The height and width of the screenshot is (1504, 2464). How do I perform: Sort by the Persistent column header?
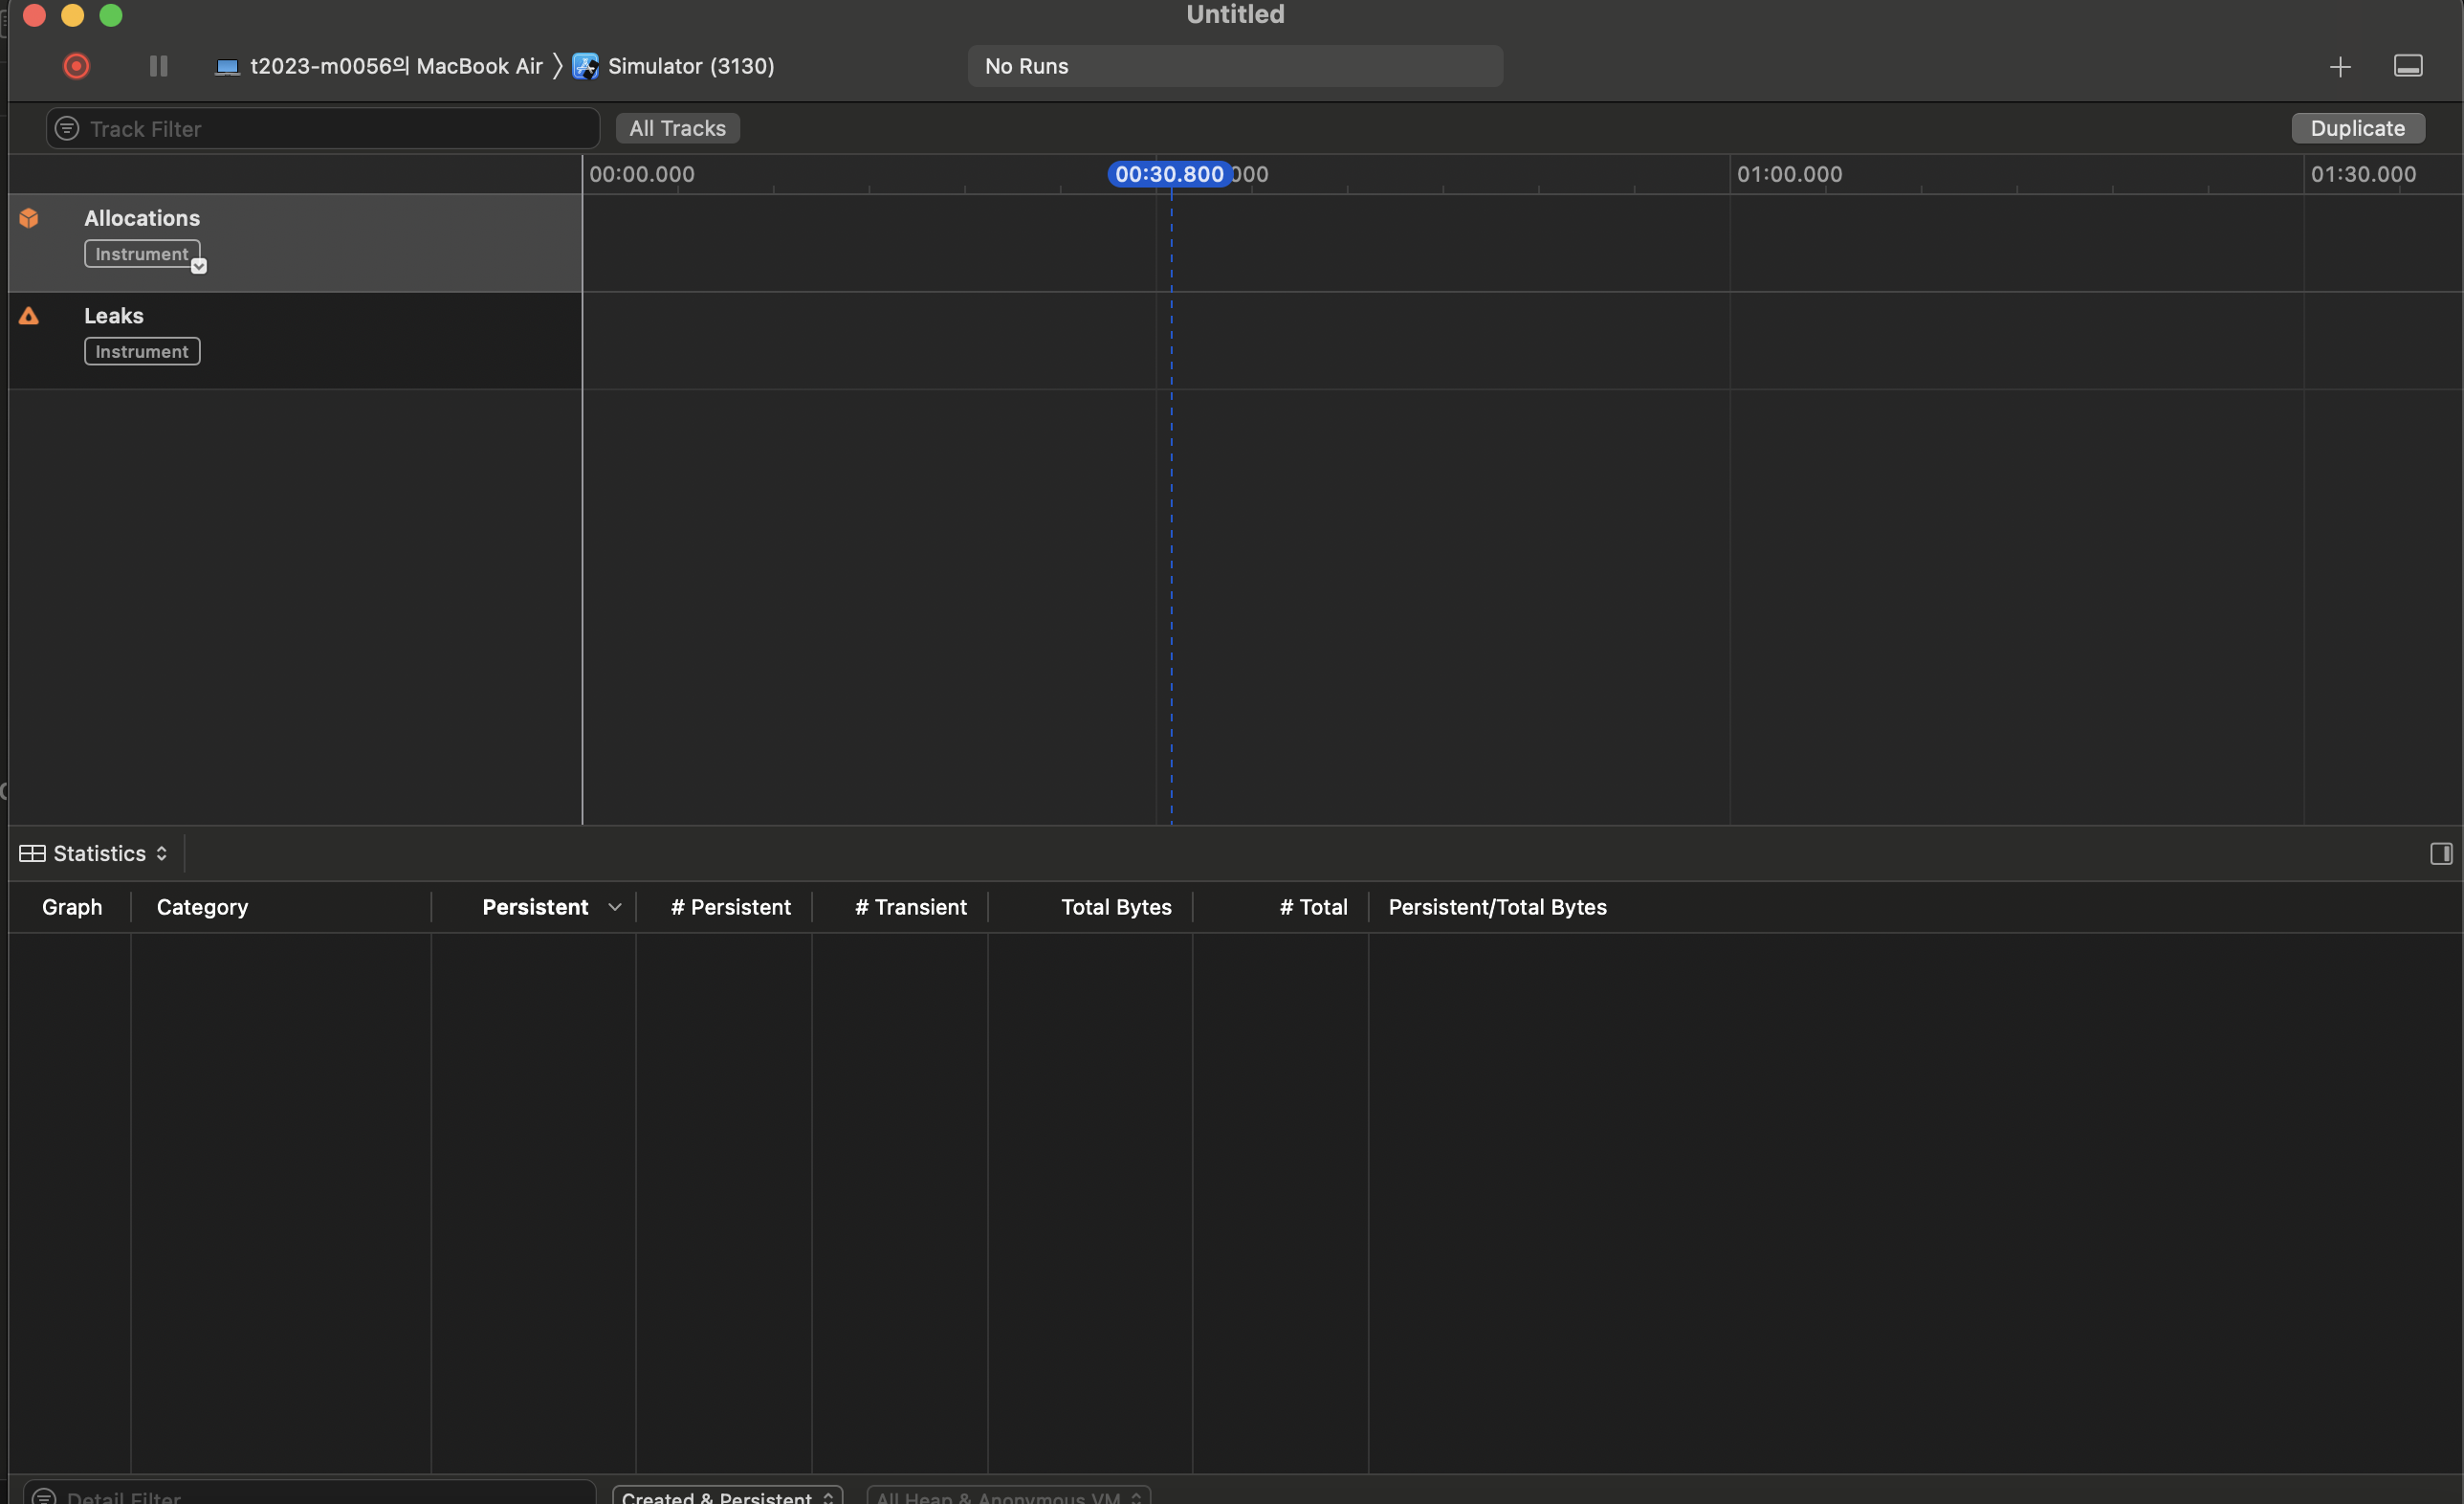(x=535, y=907)
